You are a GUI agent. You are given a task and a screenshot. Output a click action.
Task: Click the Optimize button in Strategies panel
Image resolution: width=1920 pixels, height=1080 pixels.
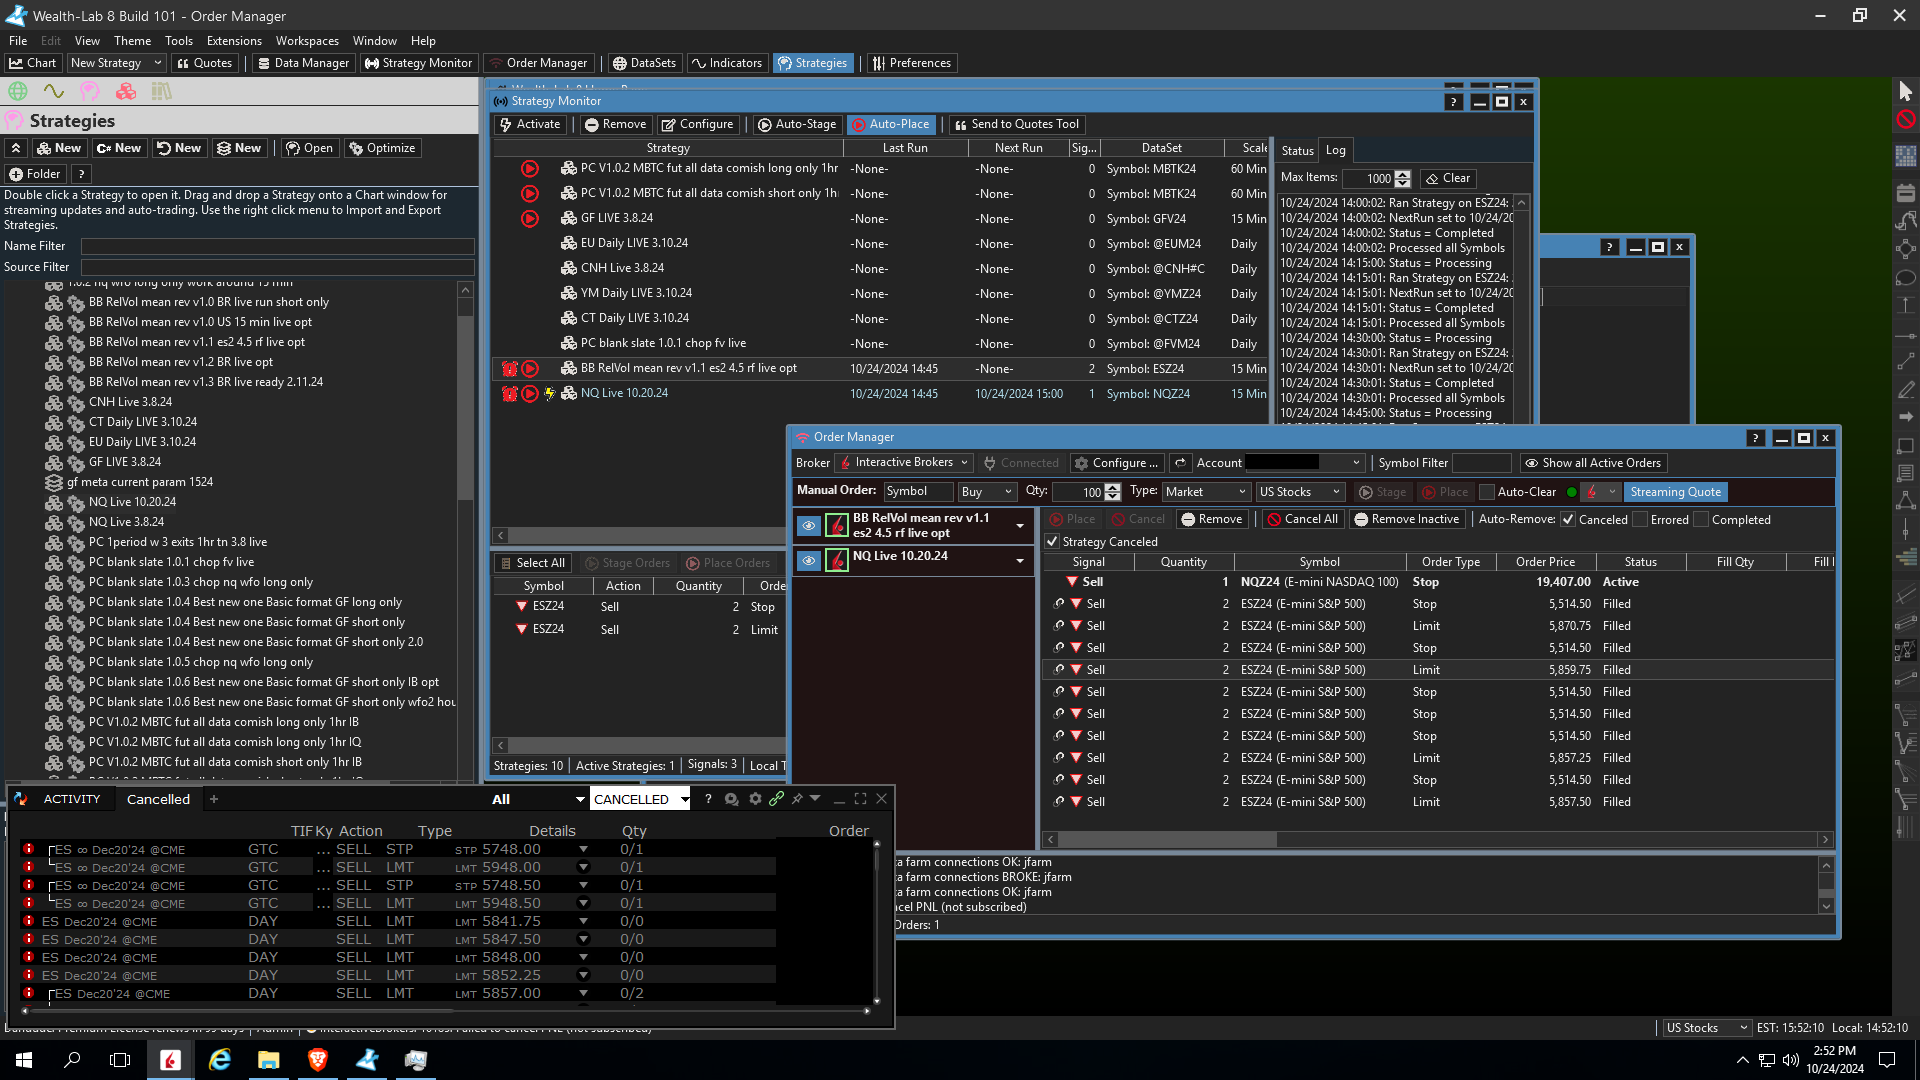pyautogui.click(x=381, y=148)
